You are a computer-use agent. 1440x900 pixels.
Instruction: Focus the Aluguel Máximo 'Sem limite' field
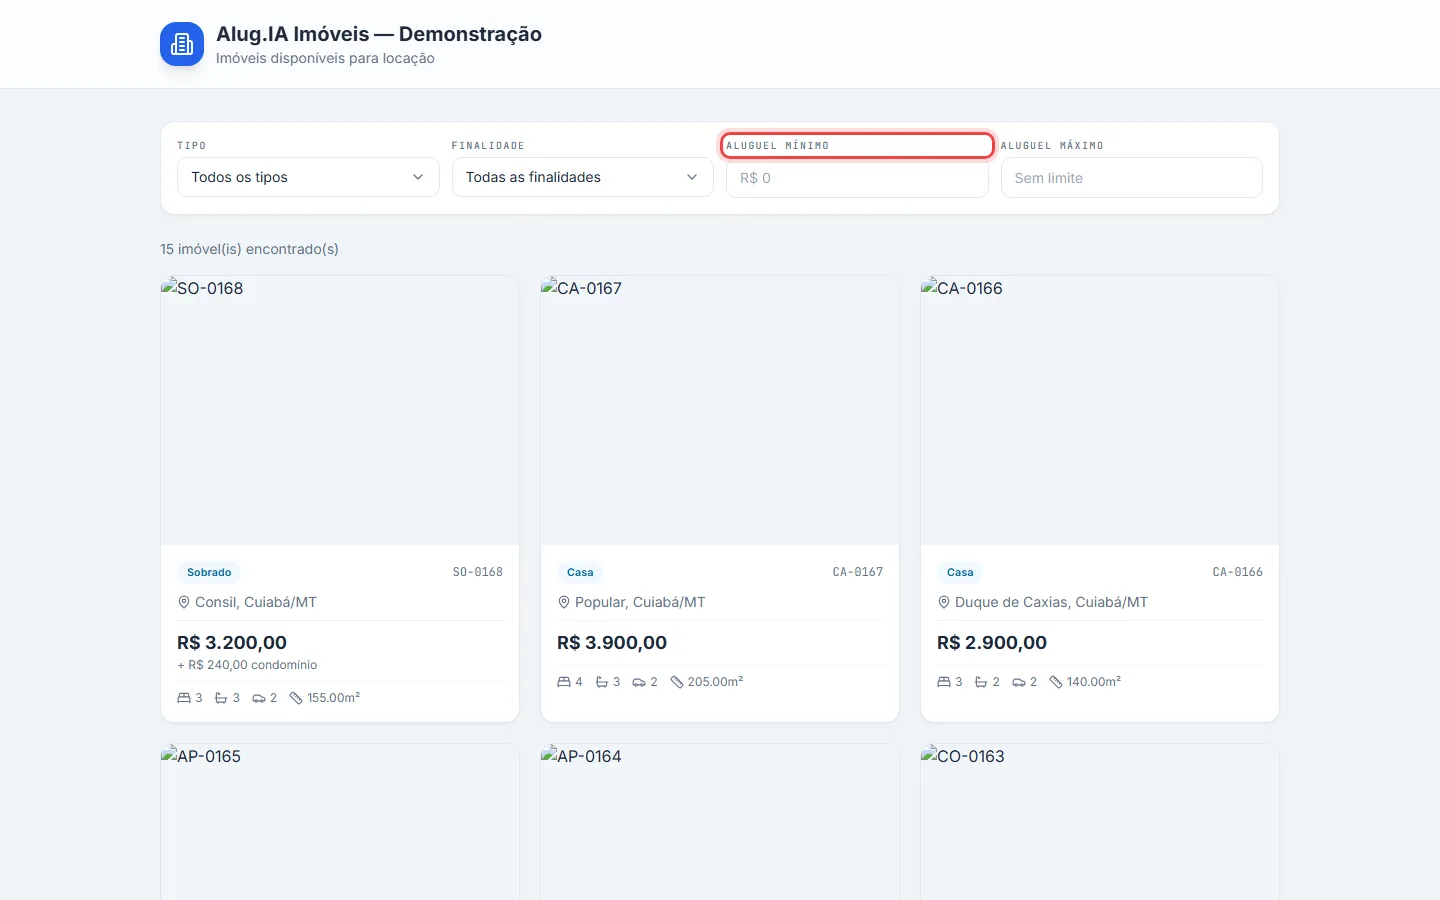pyautogui.click(x=1131, y=178)
